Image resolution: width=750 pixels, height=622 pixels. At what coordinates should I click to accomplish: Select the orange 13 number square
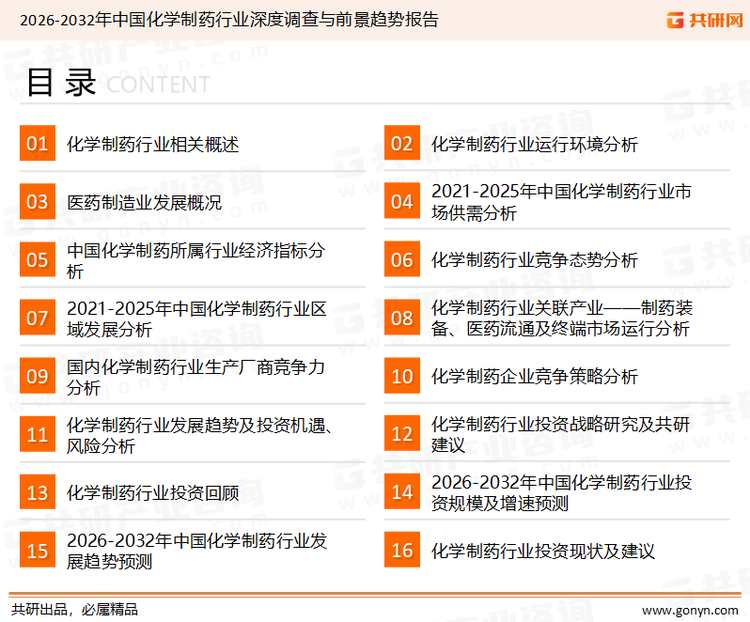[37, 492]
